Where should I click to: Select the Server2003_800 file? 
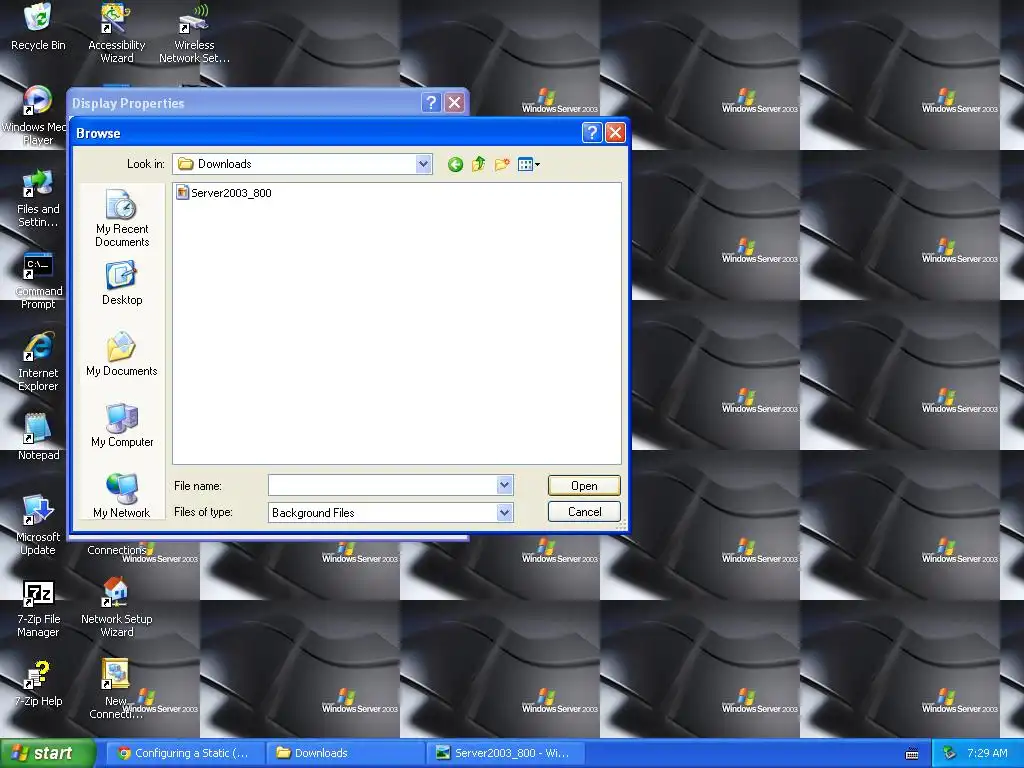[224, 193]
